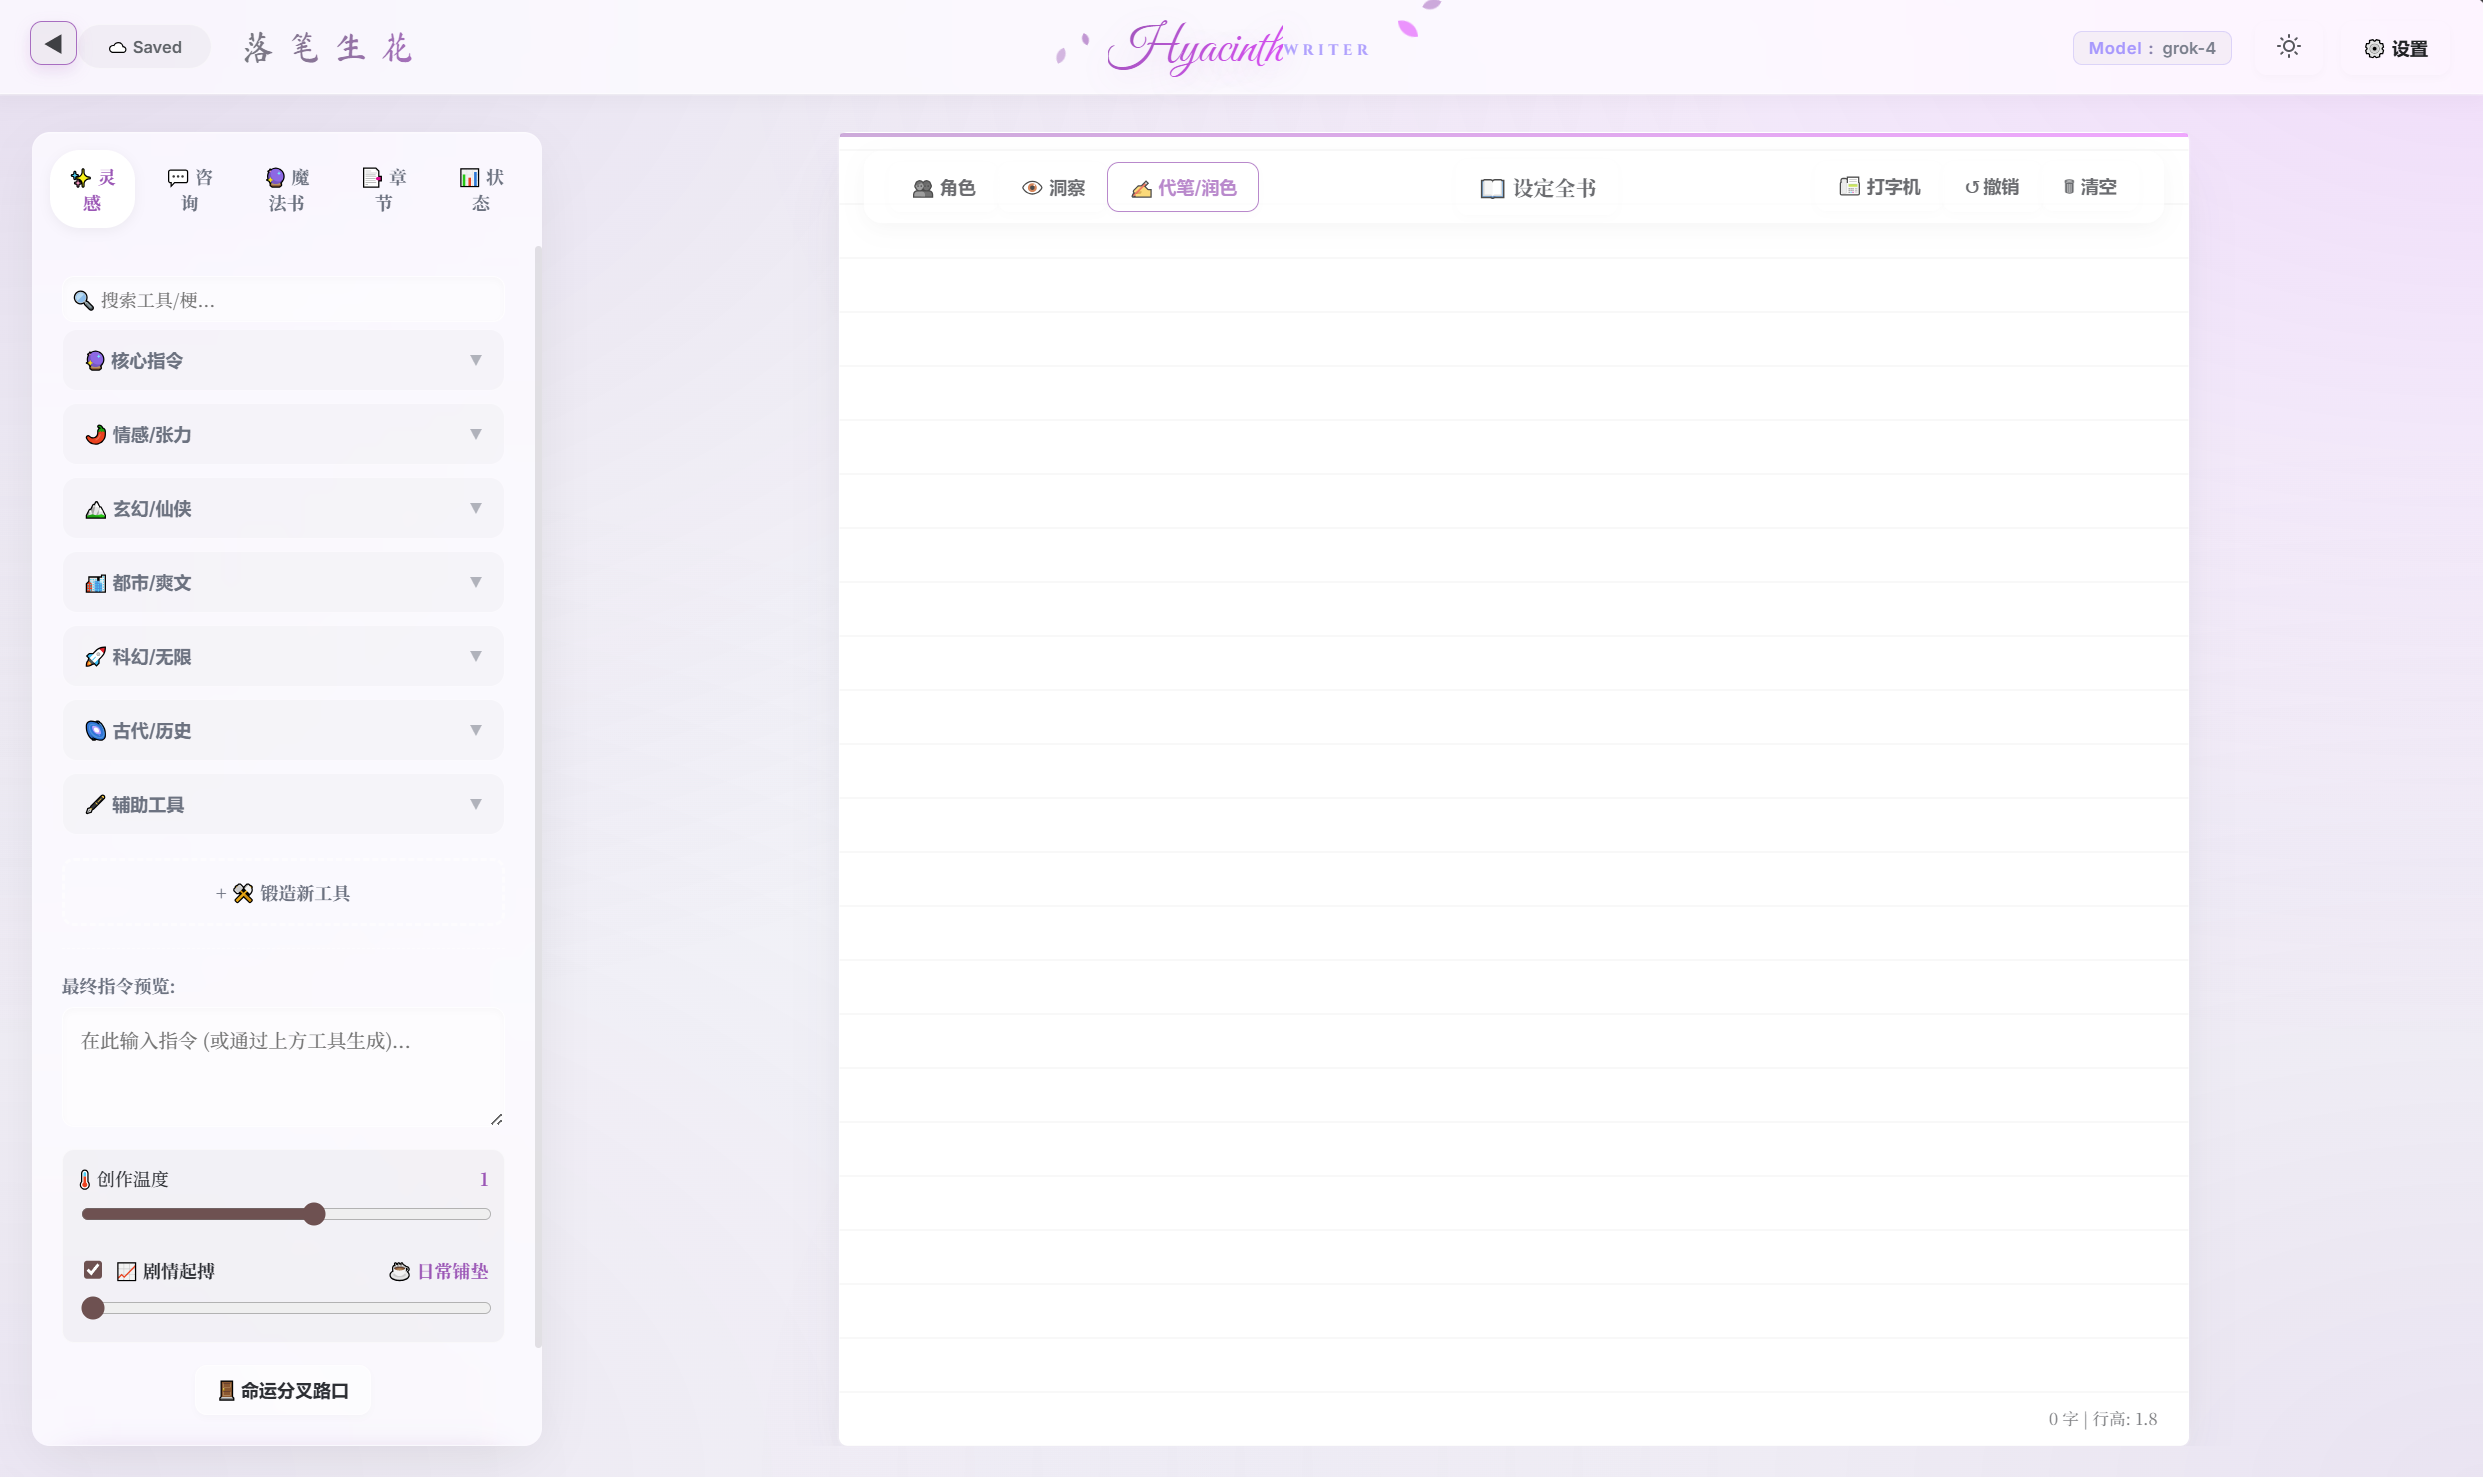Click the 清空 trash clear icon

2089,187
